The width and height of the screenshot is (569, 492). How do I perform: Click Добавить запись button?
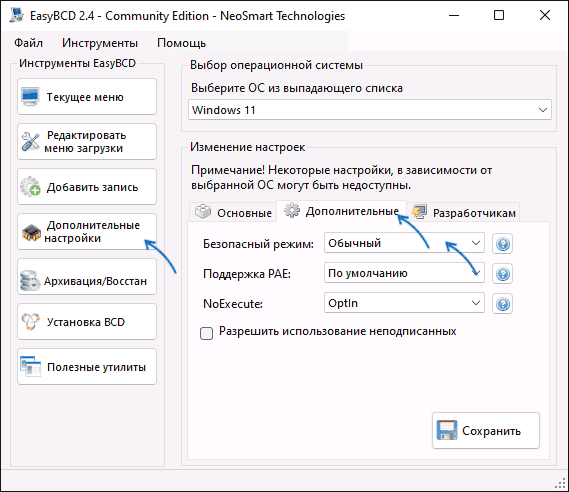point(87,186)
